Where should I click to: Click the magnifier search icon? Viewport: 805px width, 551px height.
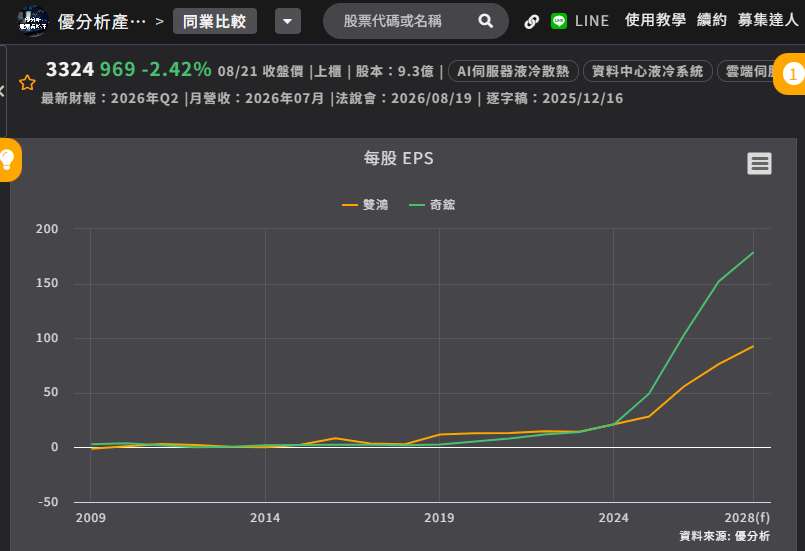pyautogui.click(x=486, y=21)
